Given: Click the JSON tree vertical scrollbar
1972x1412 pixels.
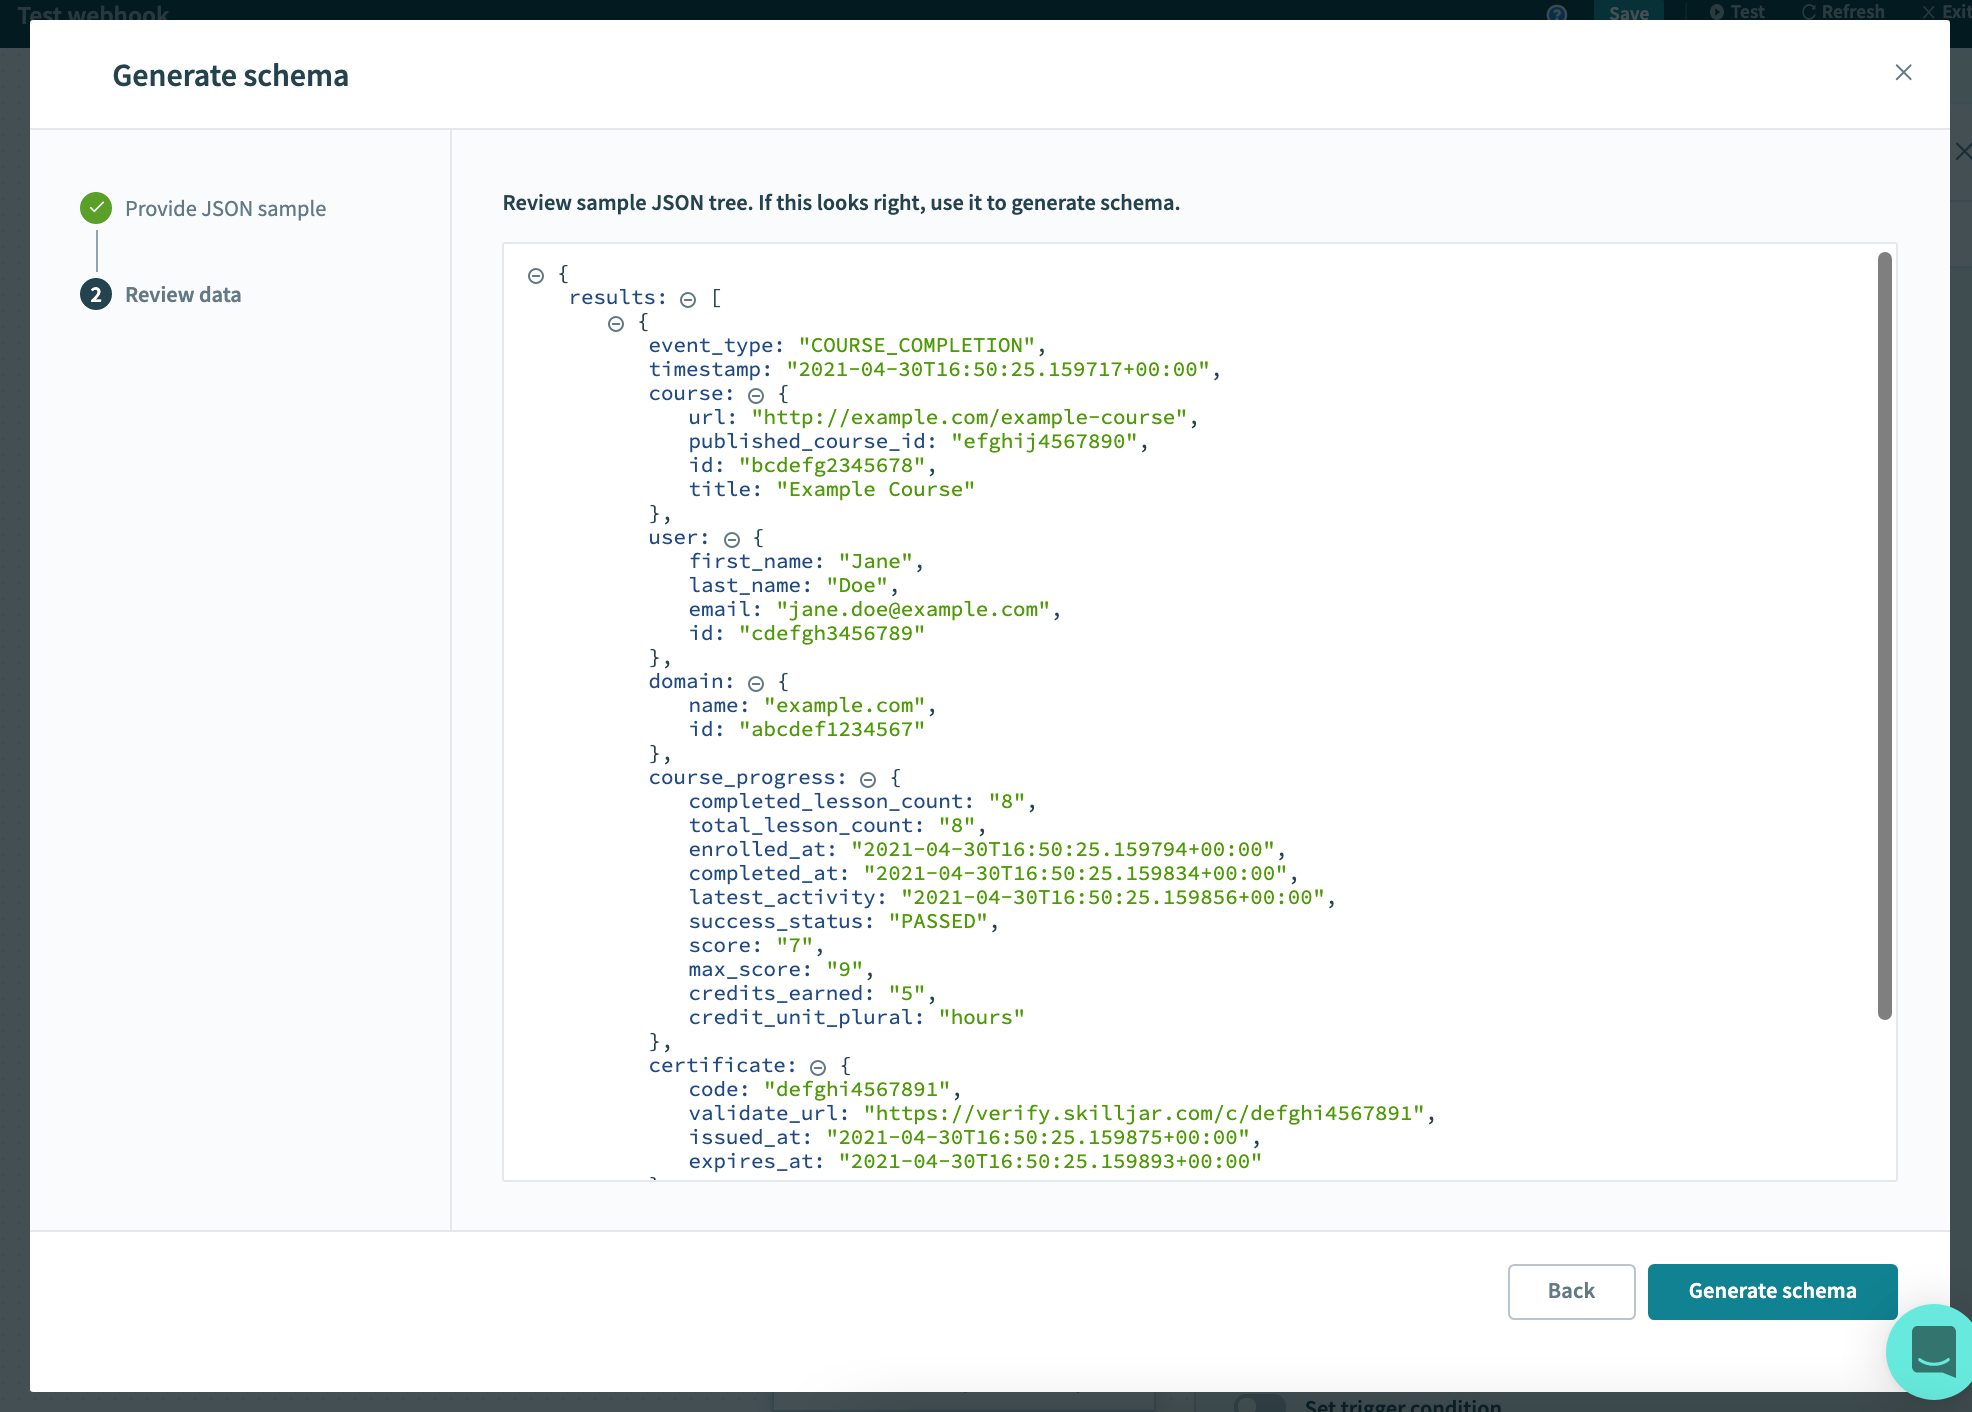Looking at the screenshot, I should (x=1884, y=636).
